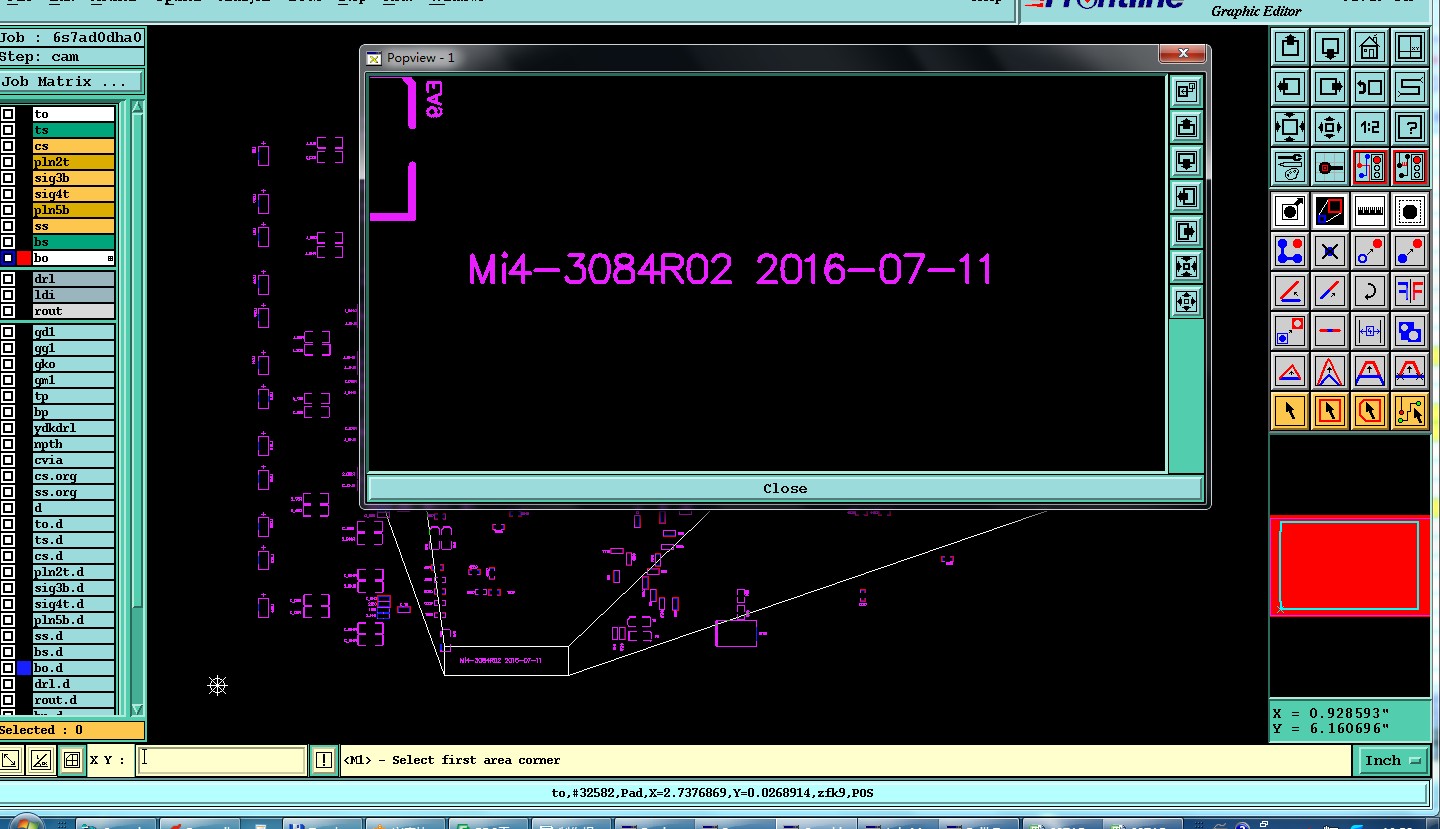Click the grid snap icon left of X Y

[x=71, y=760]
